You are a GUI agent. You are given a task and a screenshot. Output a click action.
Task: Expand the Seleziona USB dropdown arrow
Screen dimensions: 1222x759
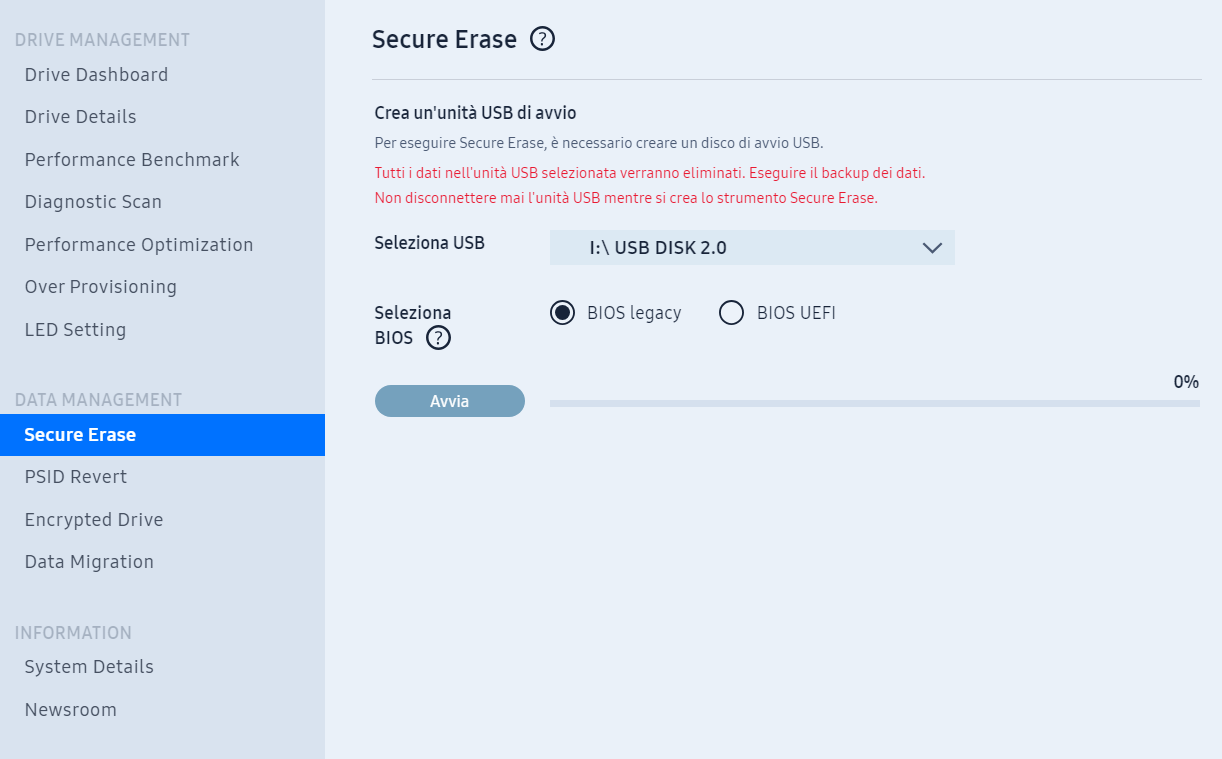tap(932, 248)
